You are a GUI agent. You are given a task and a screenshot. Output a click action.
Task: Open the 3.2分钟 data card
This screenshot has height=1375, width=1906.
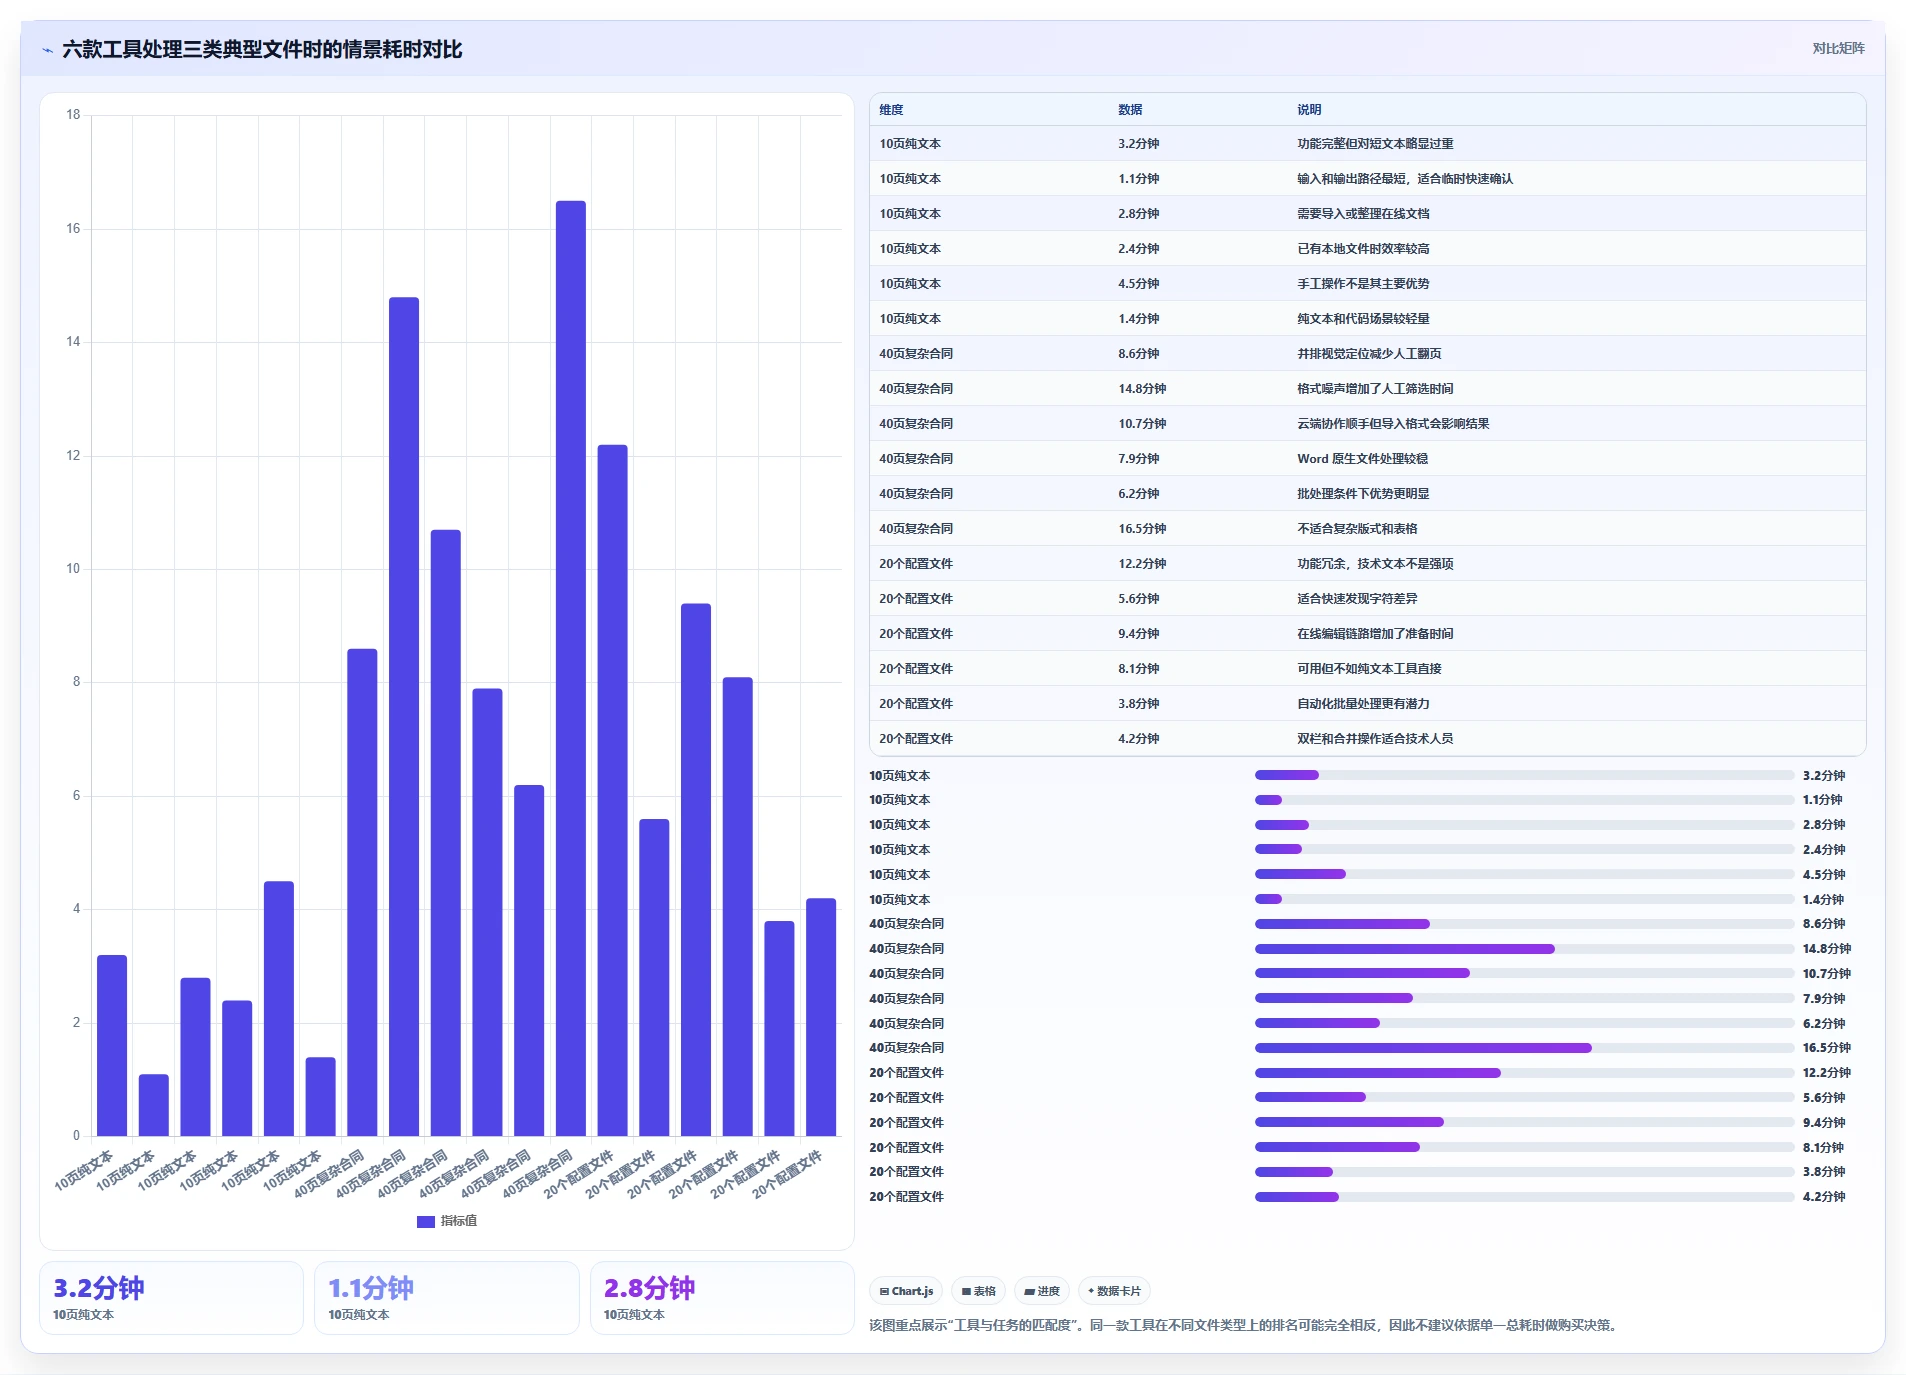171,1298
